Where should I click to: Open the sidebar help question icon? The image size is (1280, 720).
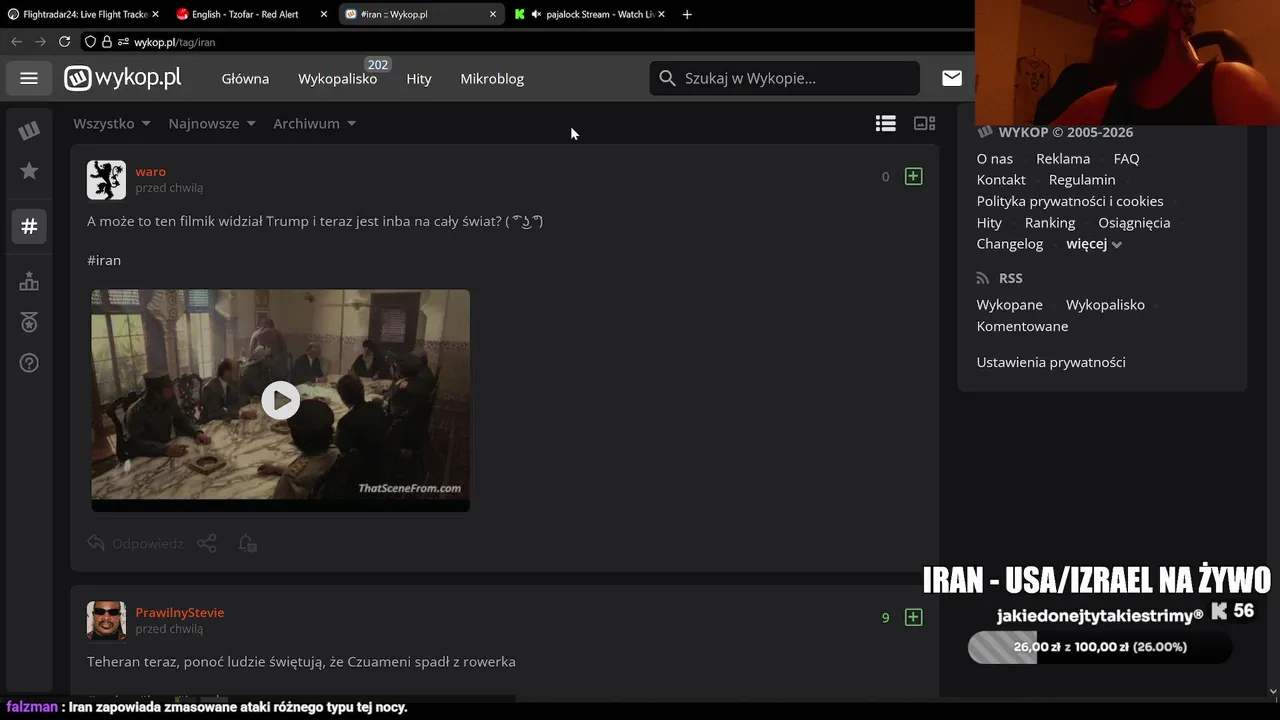29,363
